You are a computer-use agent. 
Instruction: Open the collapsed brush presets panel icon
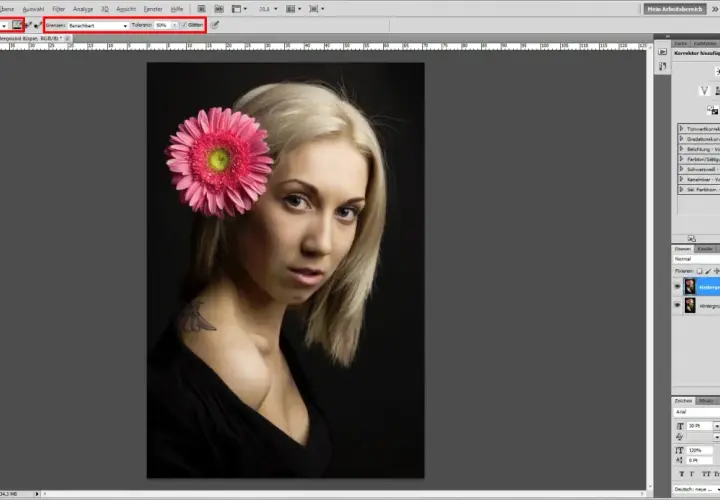(x=662, y=67)
